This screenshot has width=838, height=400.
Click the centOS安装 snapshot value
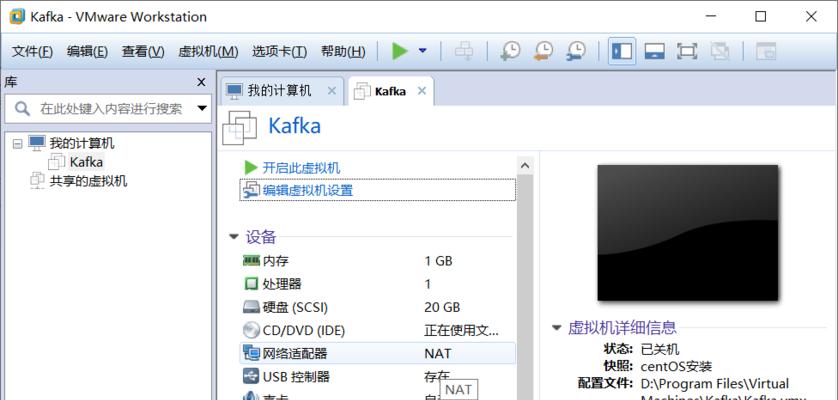coord(676,367)
